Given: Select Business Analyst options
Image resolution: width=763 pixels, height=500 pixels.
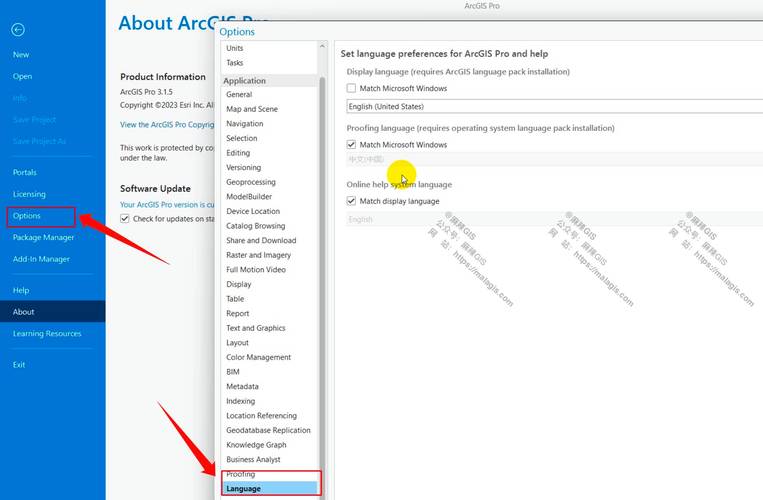Looking at the screenshot, I should point(253,459).
